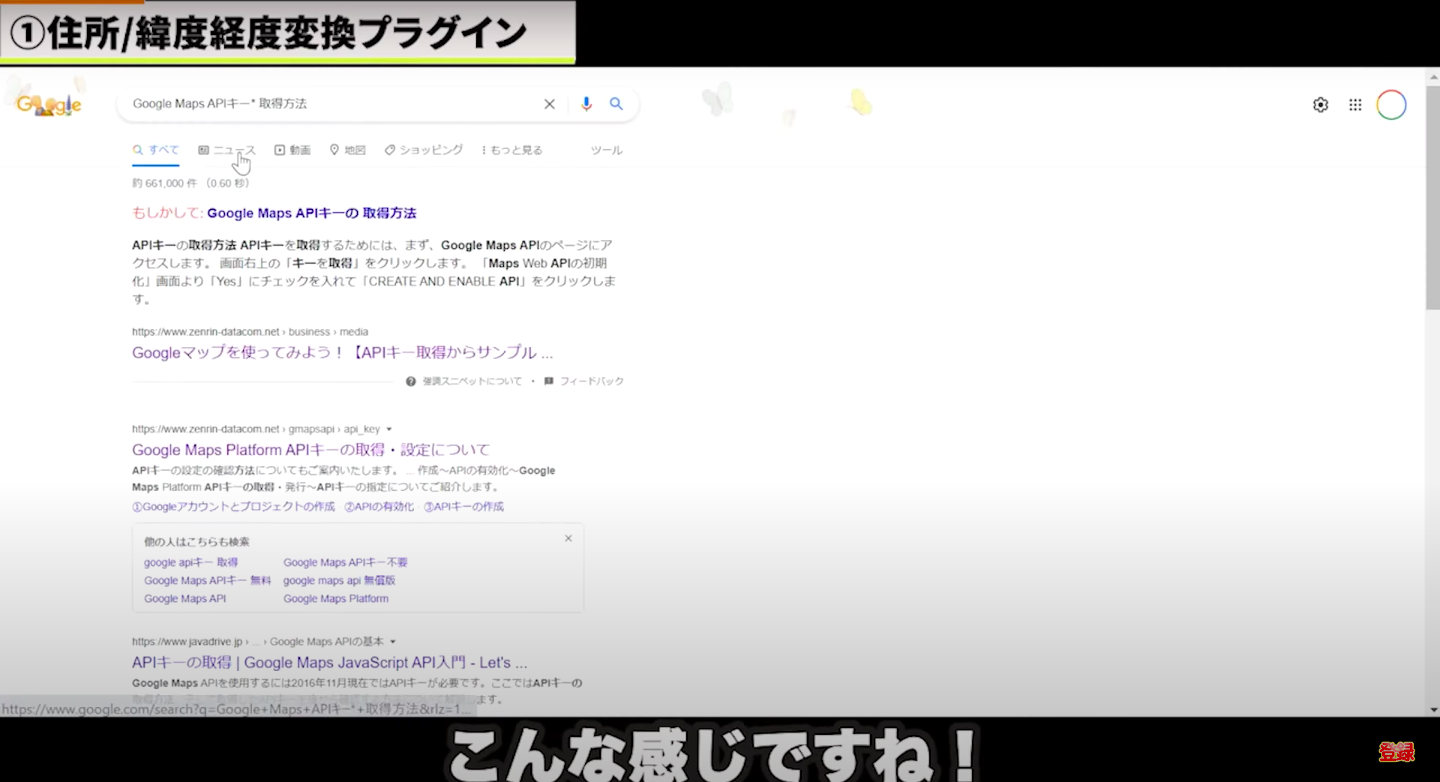1440x782 pixels.
Task: Click inside the Google search input field
Action: pos(330,104)
